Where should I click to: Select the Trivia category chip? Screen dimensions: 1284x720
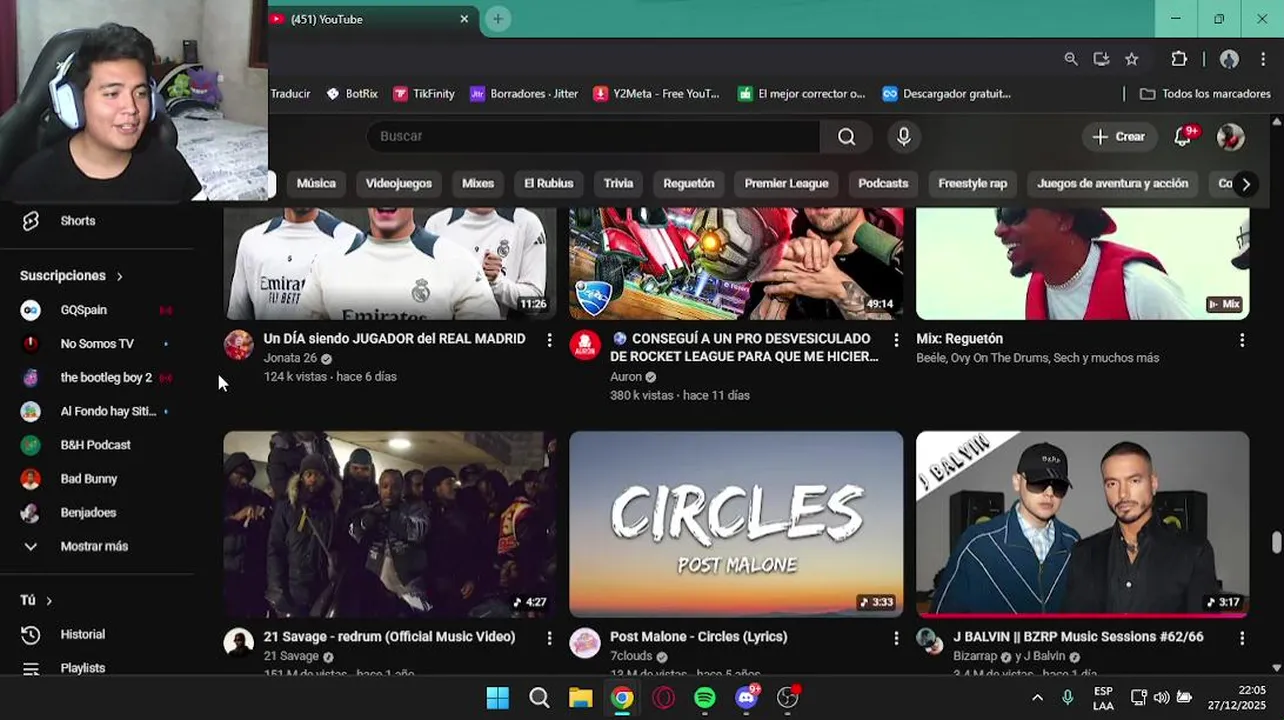(x=618, y=184)
